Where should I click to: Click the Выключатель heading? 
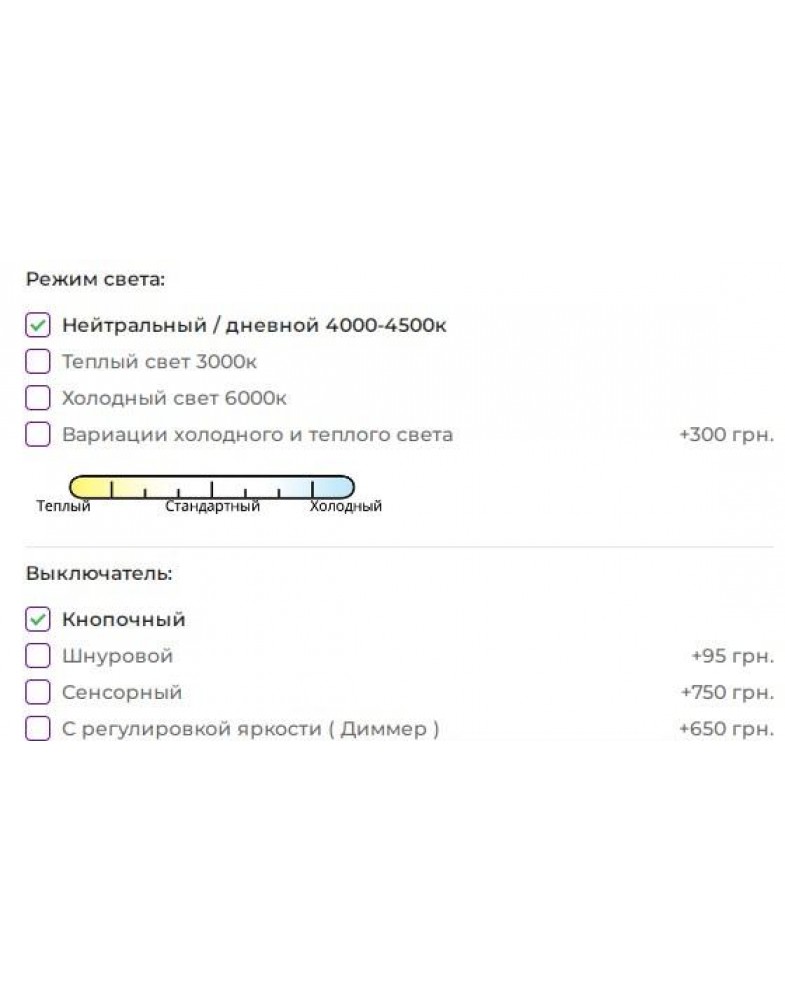[x=99, y=573]
